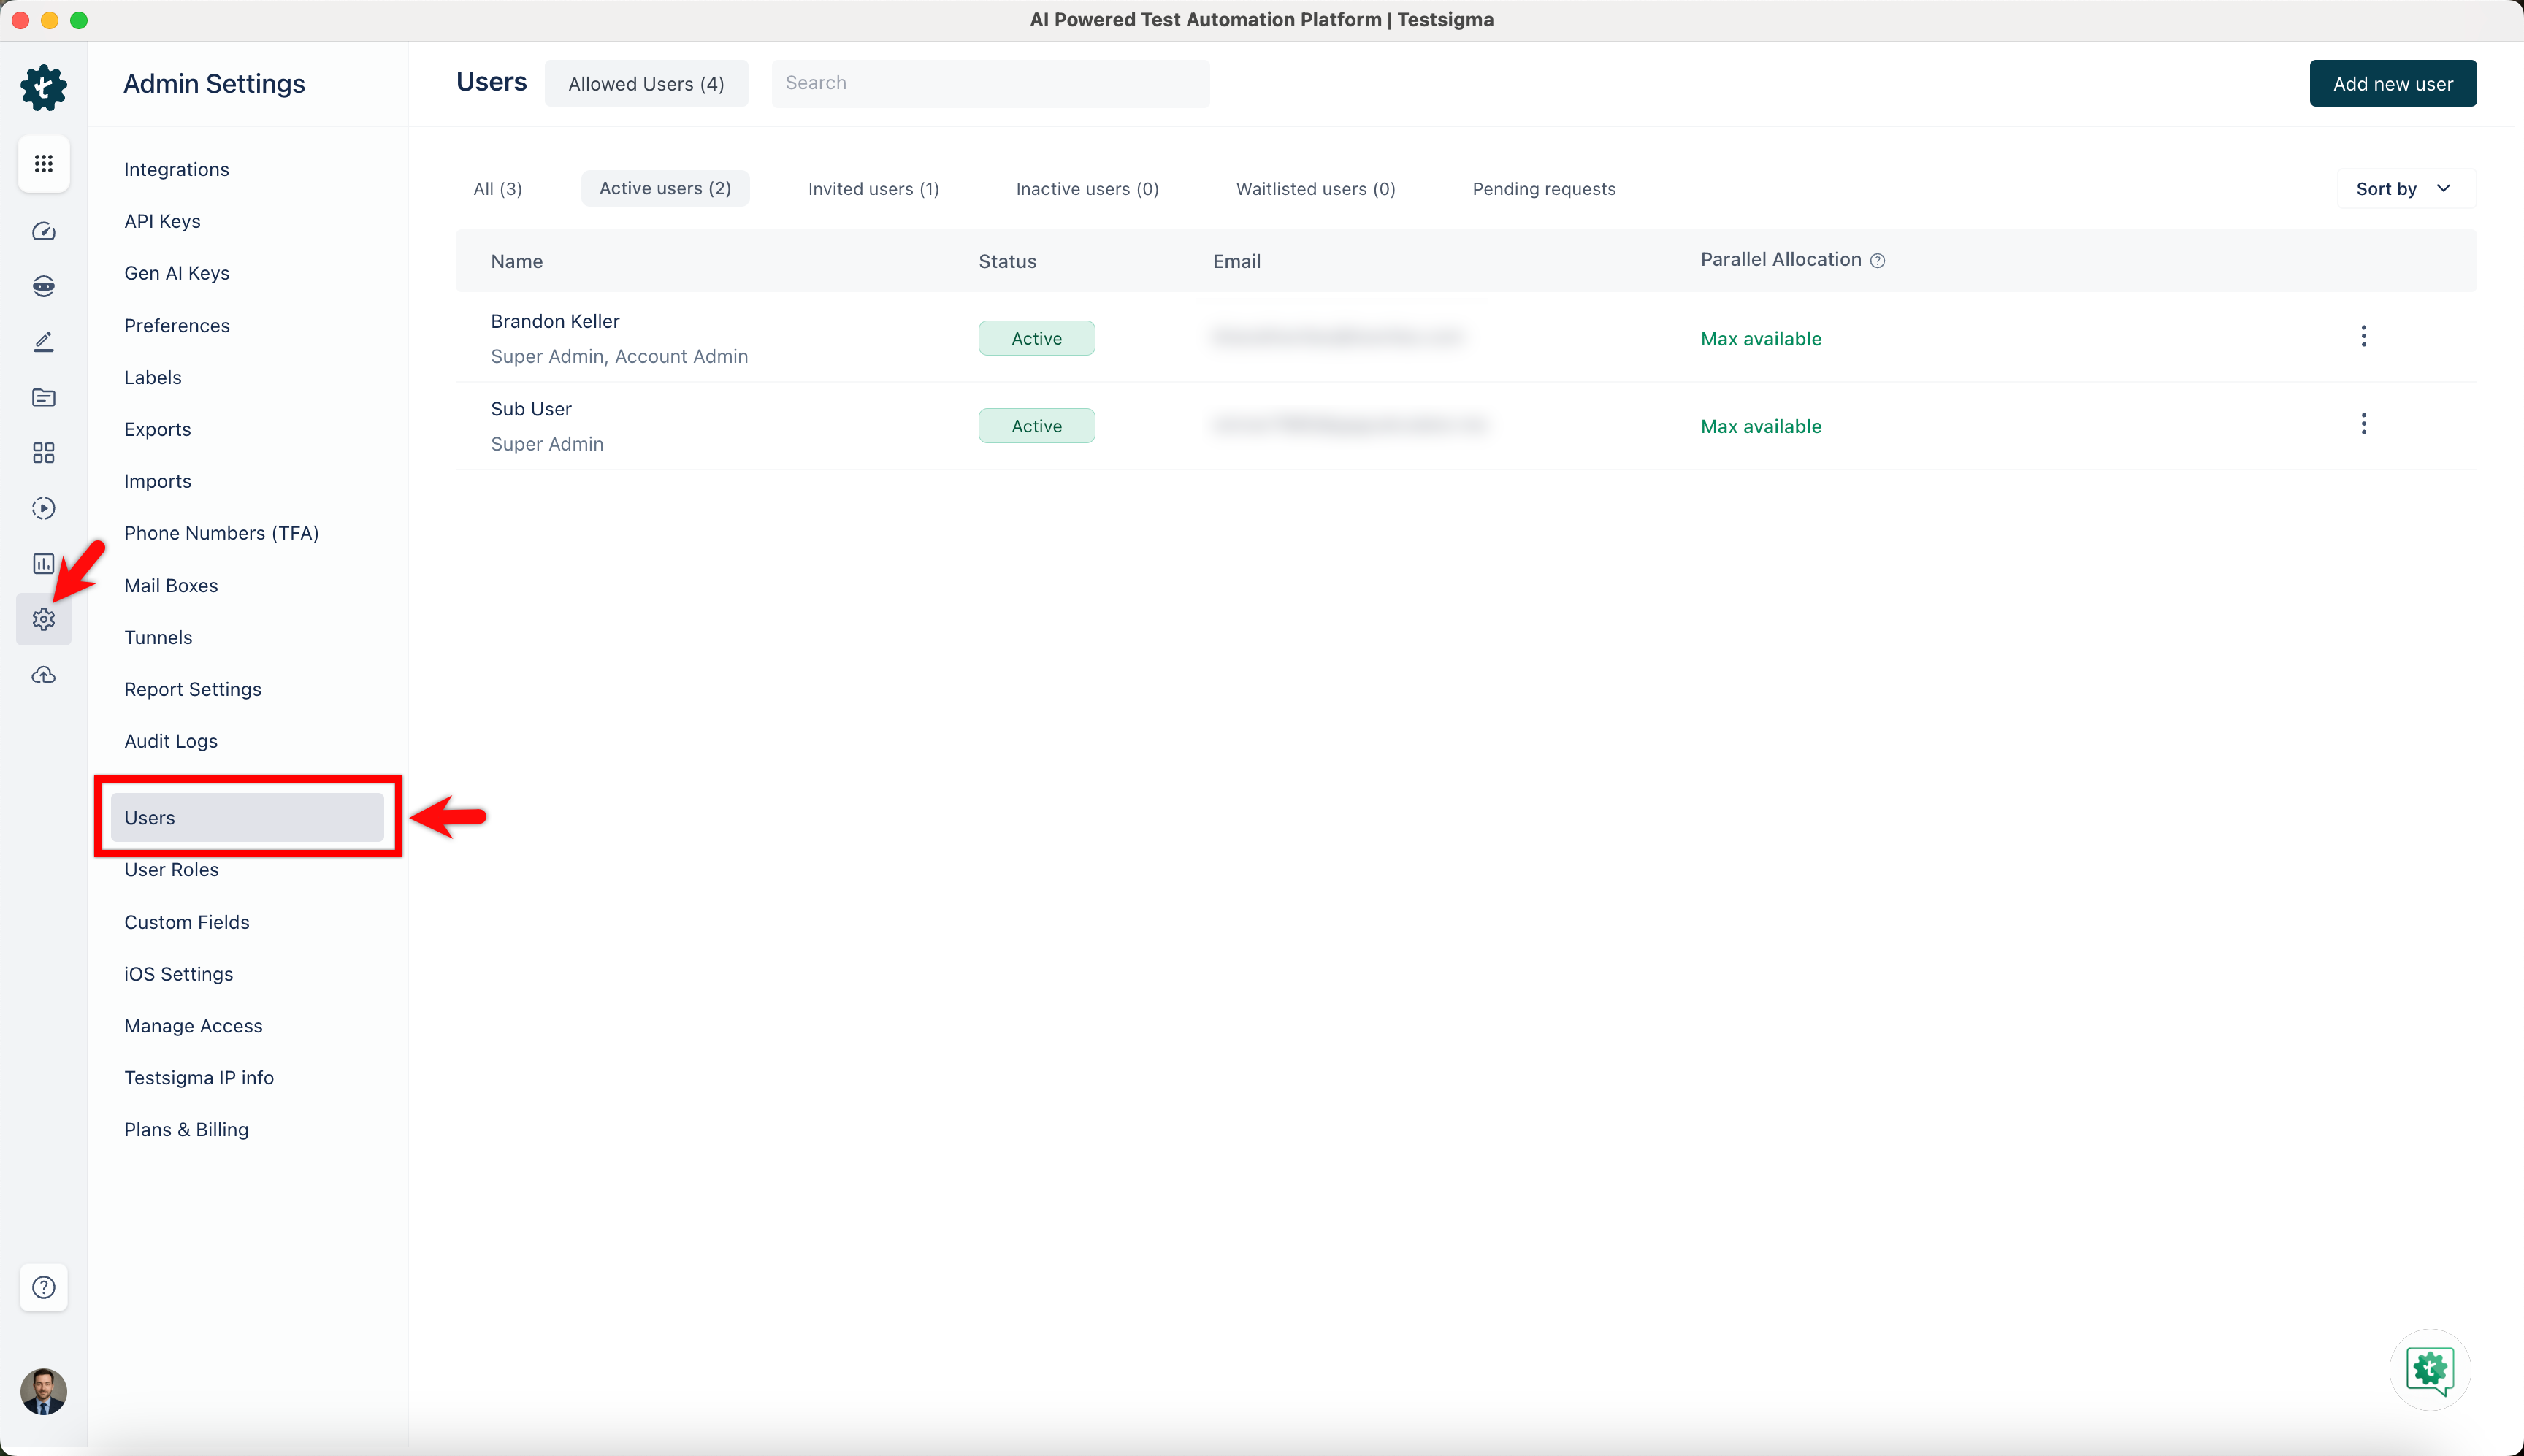Select Users in the settings menu
Viewport: 2524px width, 1456px height.
coord(247,817)
